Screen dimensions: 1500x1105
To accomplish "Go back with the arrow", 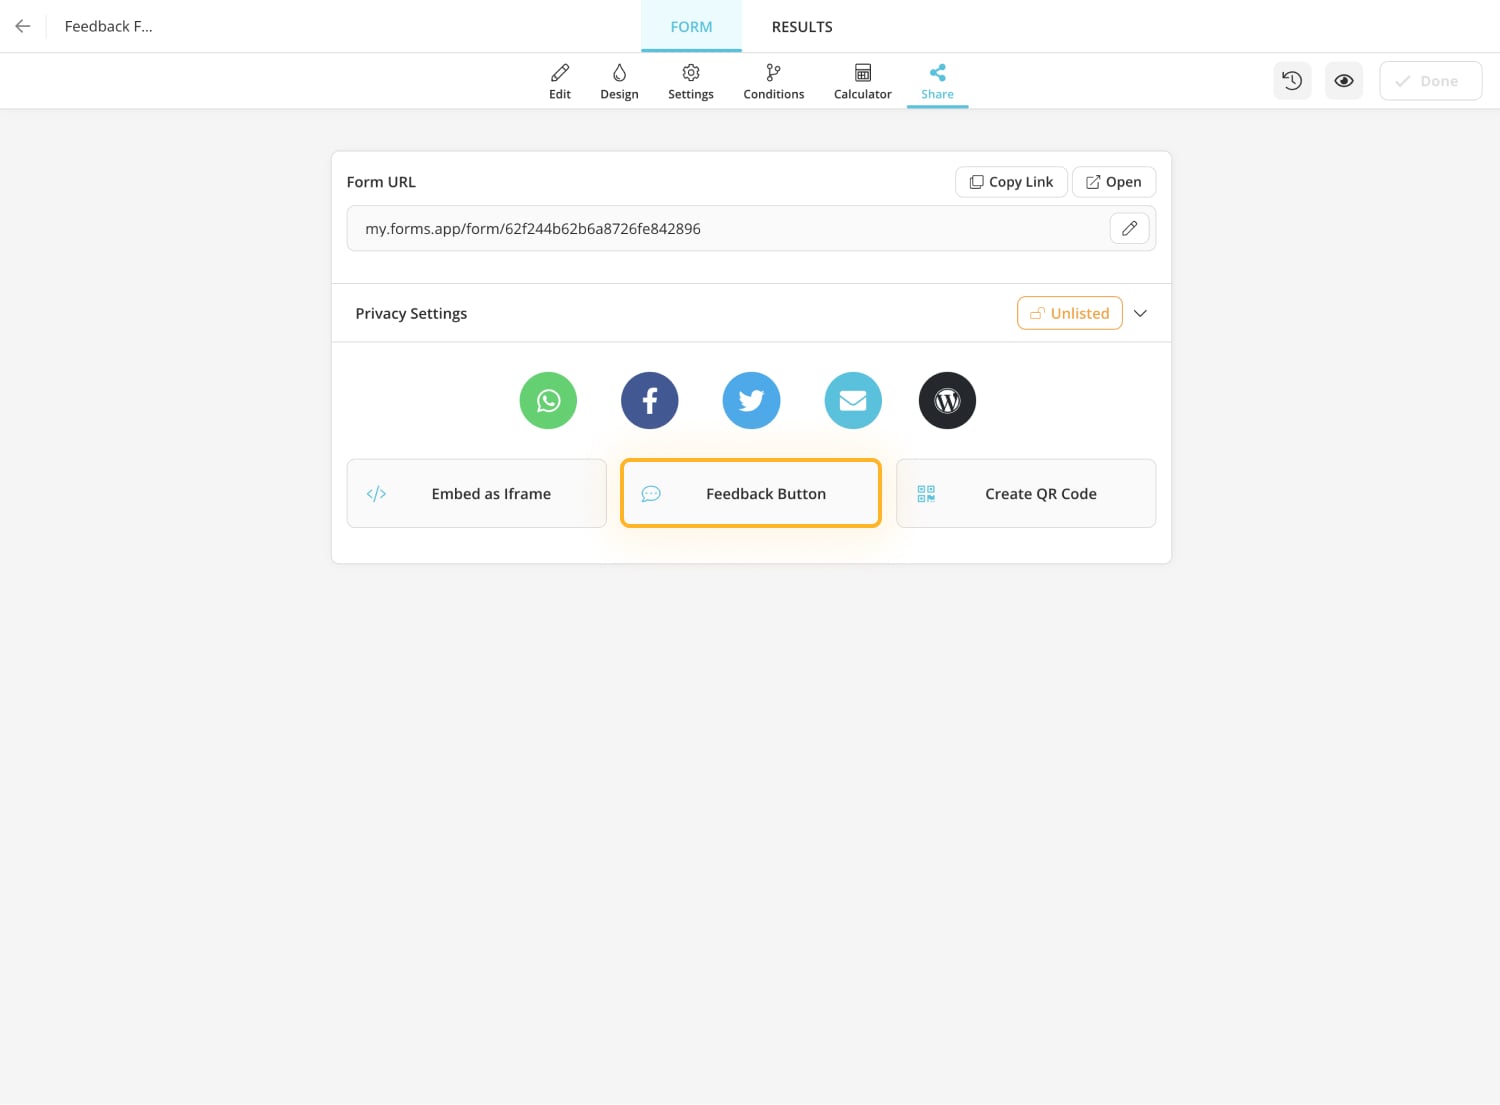I will point(22,26).
